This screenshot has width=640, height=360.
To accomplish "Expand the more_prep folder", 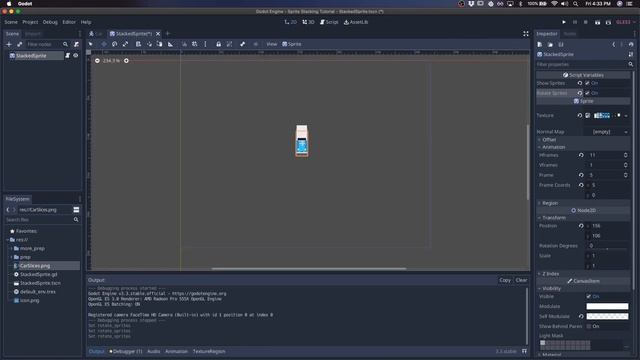I will 11,249.
